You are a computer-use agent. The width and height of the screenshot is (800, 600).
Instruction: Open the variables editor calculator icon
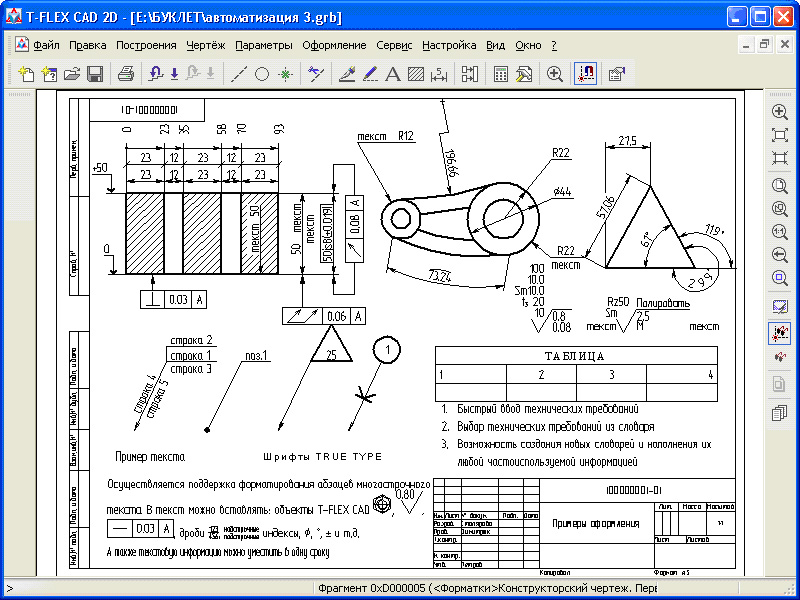point(501,74)
